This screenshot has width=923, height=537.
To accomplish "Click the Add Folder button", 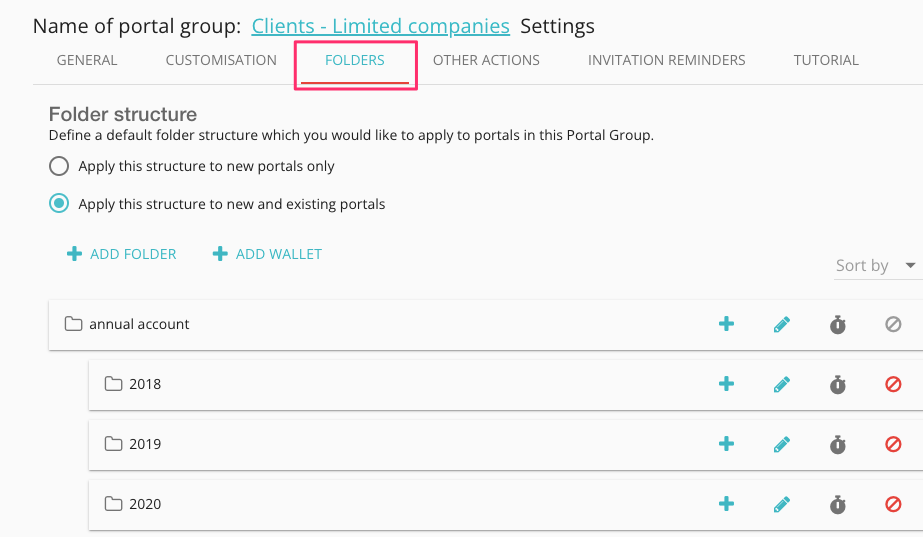I will [x=122, y=254].
